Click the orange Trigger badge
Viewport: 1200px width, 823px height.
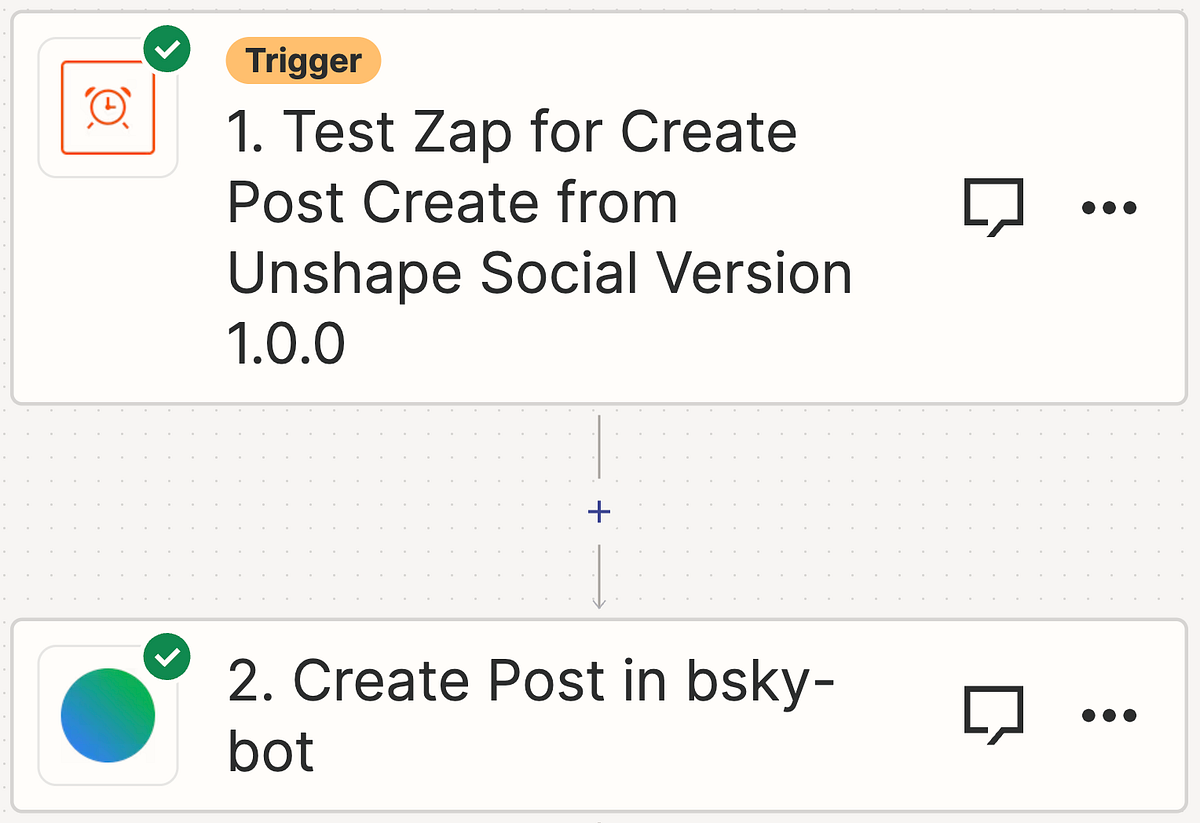pos(303,60)
